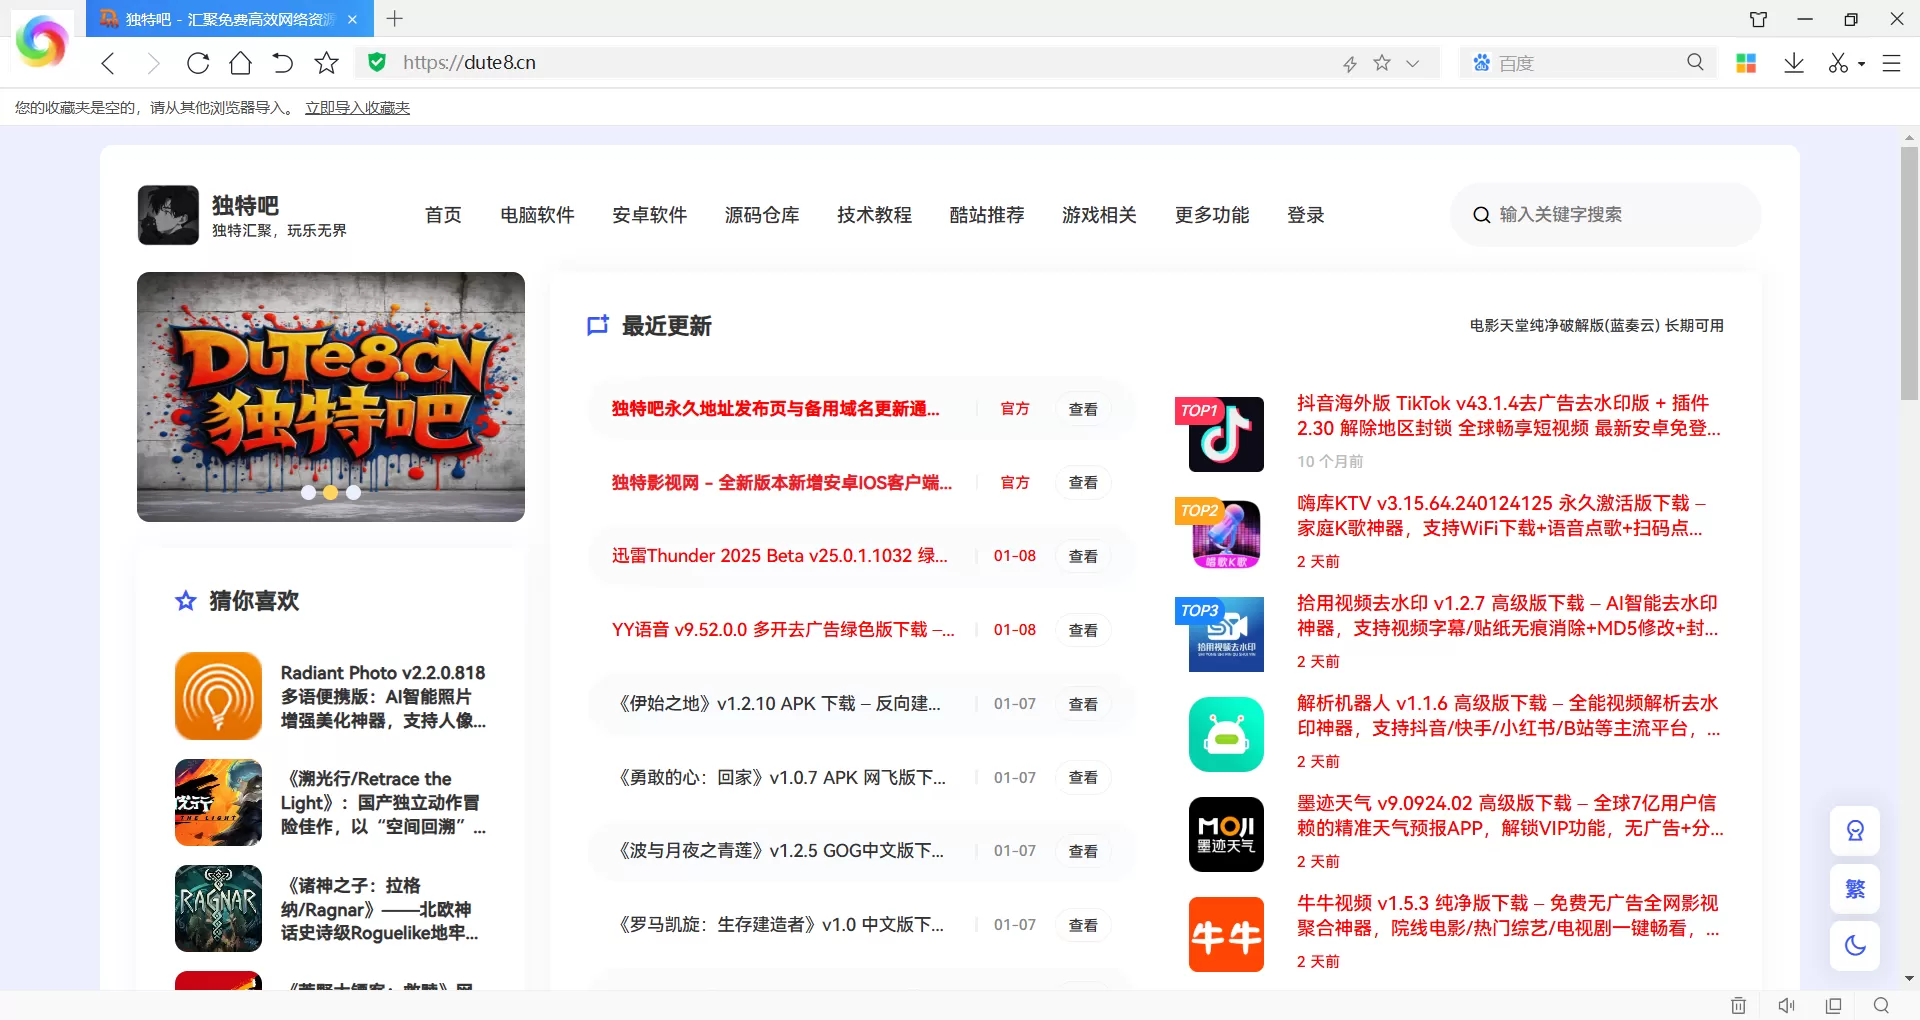Click 查看 next to 迅雷Thunder 2025 entry
The image size is (1920, 1020).
click(x=1082, y=556)
